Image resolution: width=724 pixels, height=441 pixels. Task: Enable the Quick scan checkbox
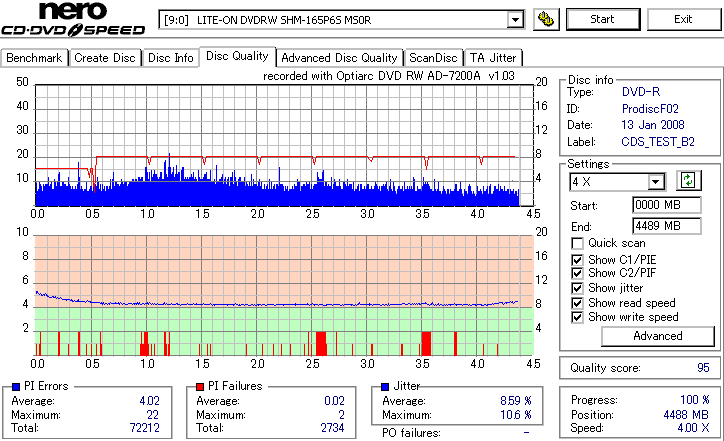pyautogui.click(x=577, y=243)
